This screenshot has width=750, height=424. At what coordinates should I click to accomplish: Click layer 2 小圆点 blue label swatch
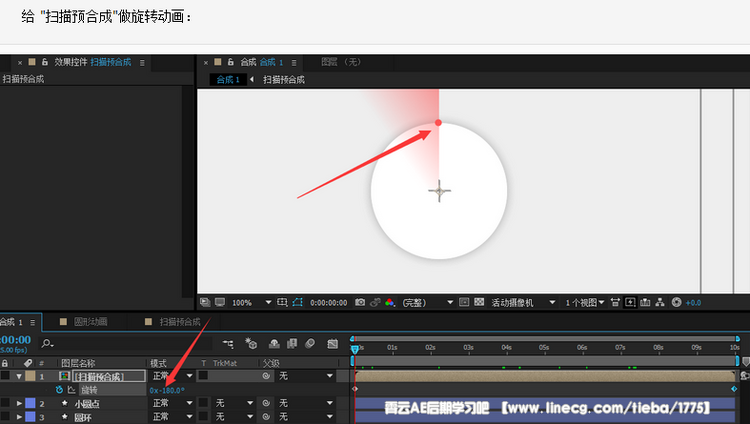pos(30,403)
